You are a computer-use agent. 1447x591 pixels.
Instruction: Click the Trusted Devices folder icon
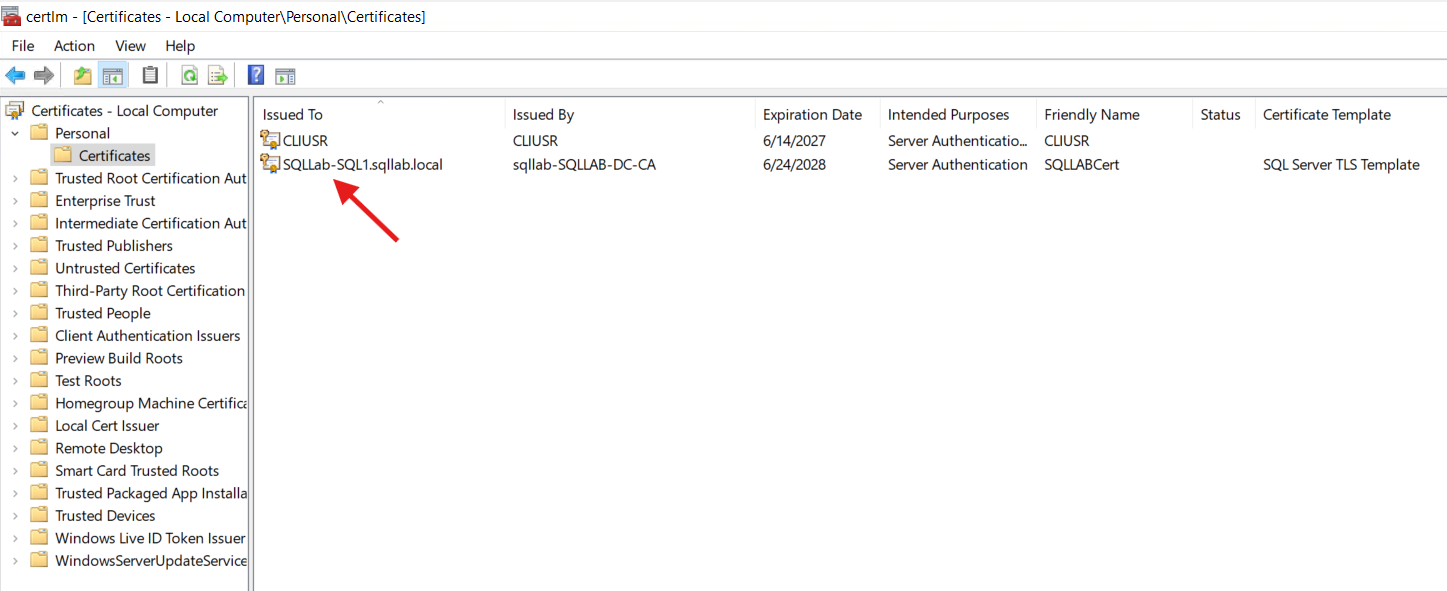tap(39, 516)
